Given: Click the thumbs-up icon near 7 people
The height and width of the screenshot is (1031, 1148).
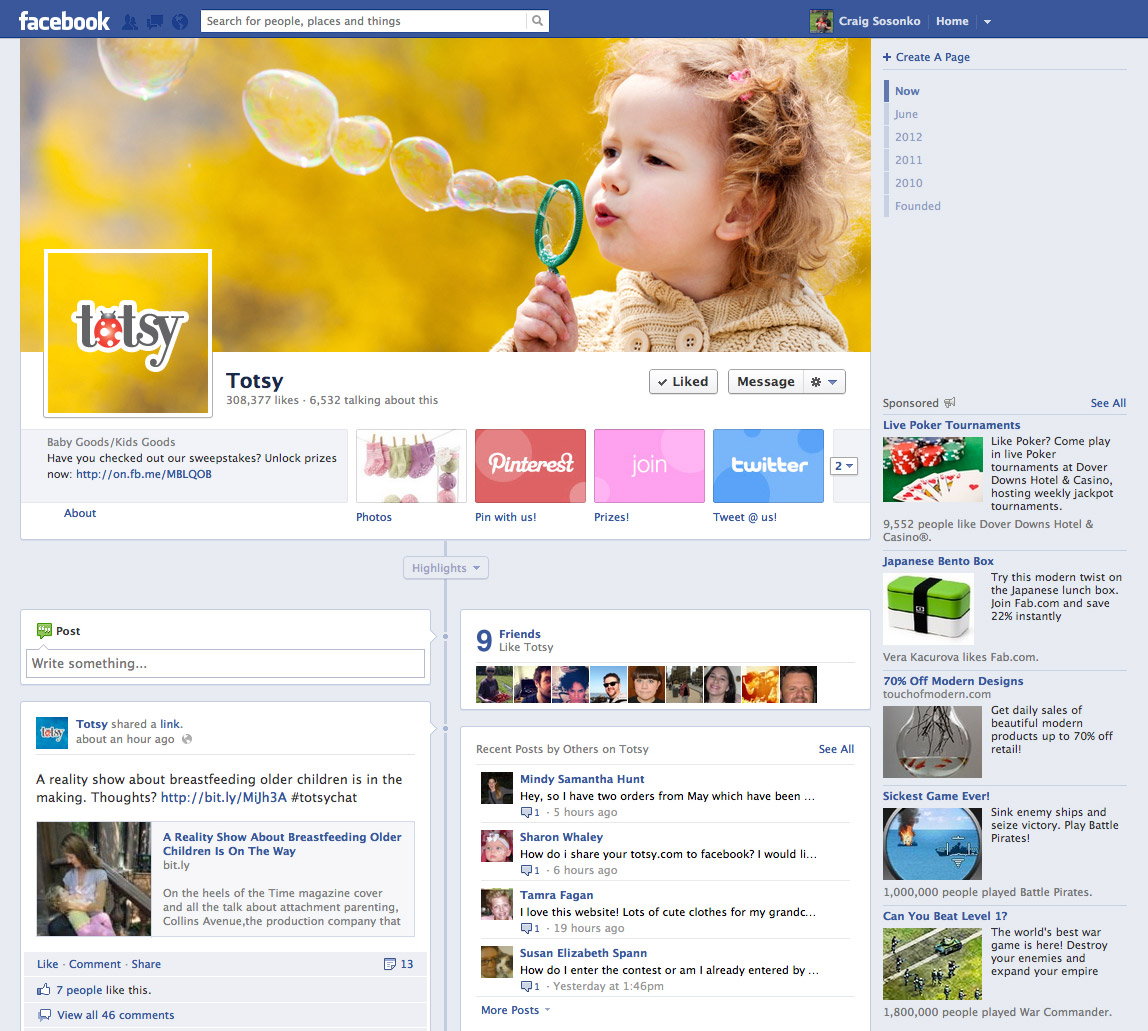Looking at the screenshot, I should [44, 990].
